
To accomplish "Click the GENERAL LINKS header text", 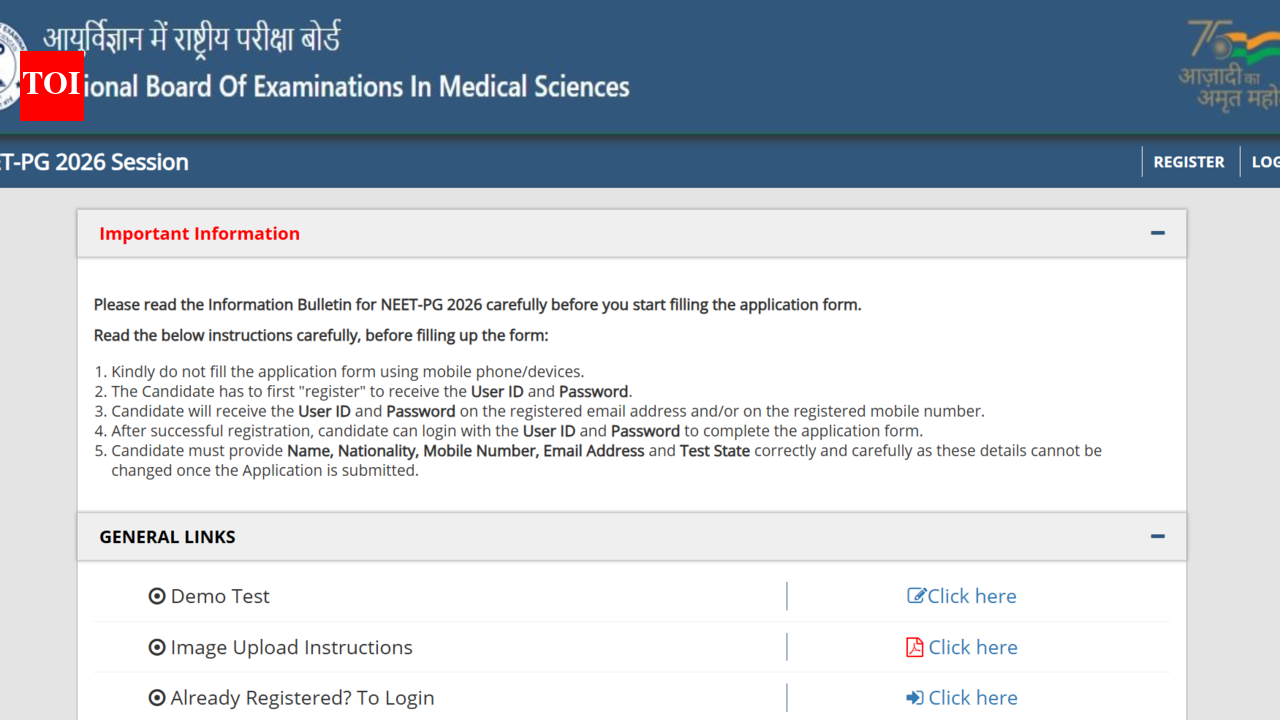I will 167,537.
